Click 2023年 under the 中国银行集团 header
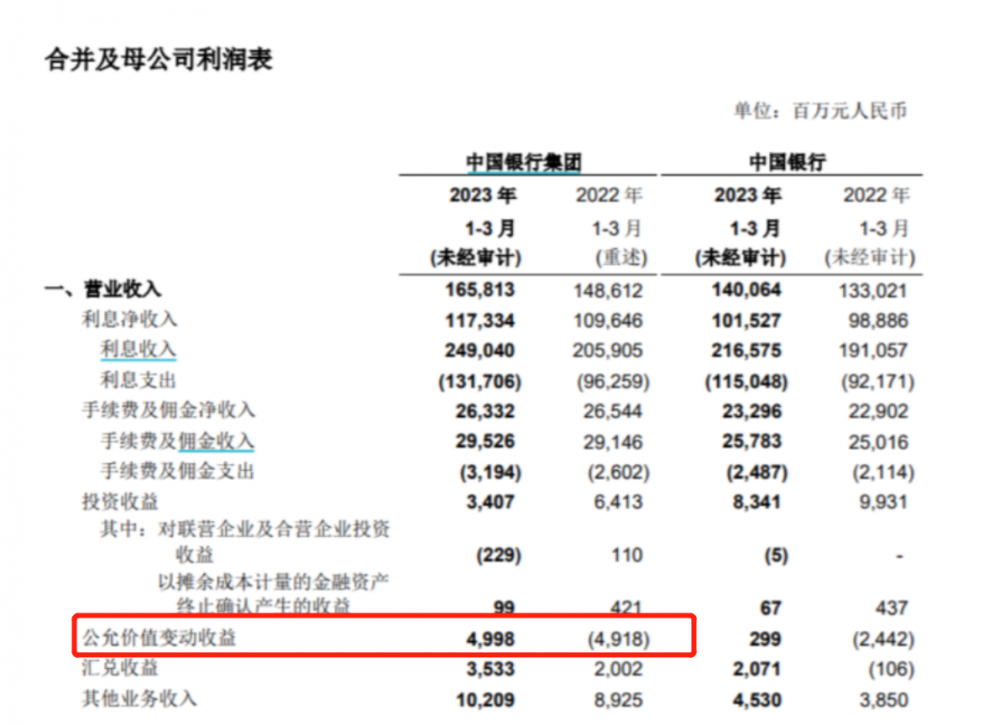 click(x=483, y=195)
